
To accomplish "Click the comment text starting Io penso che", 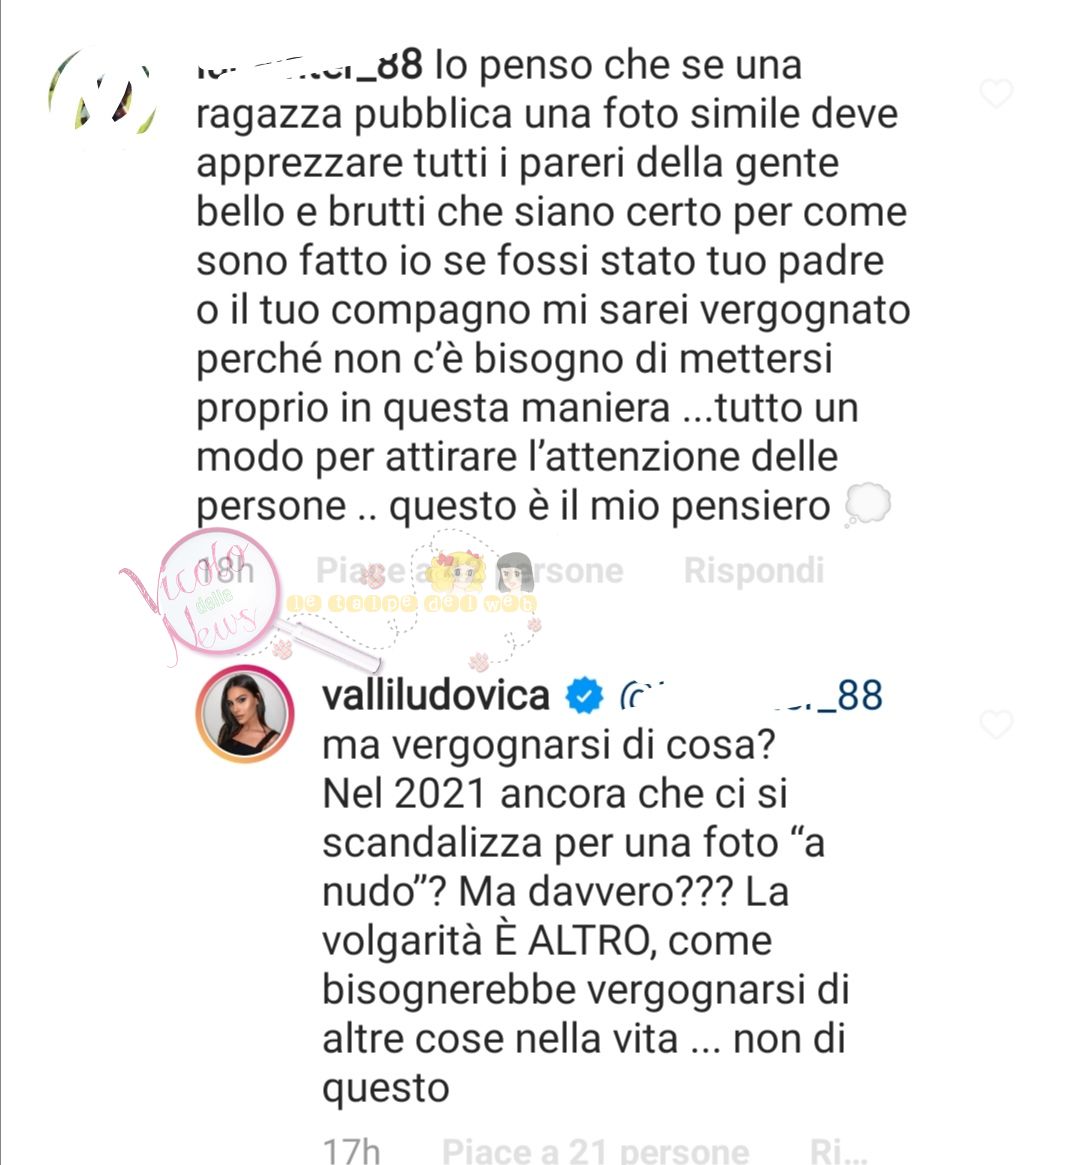I will [x=553, y=285].
